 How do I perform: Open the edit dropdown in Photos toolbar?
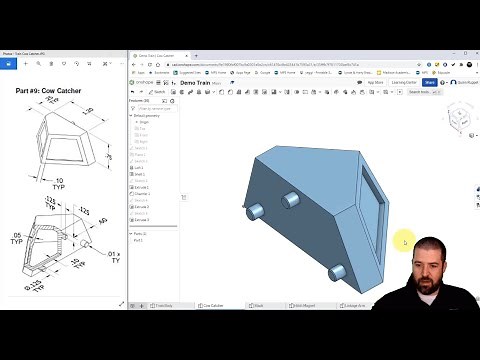[x=107, y=63]
